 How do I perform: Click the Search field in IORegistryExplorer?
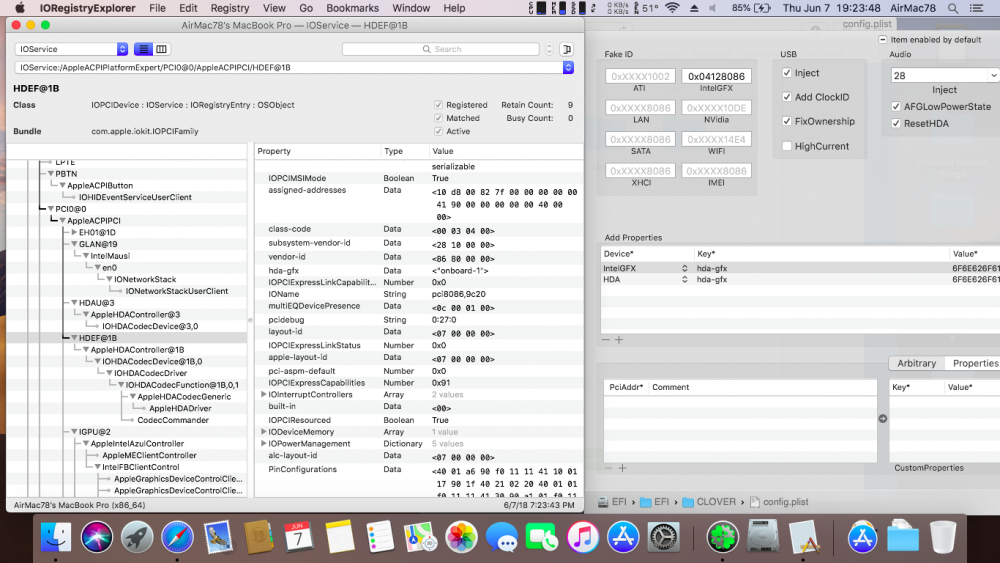pyautogui.click(x=441, y=49)
